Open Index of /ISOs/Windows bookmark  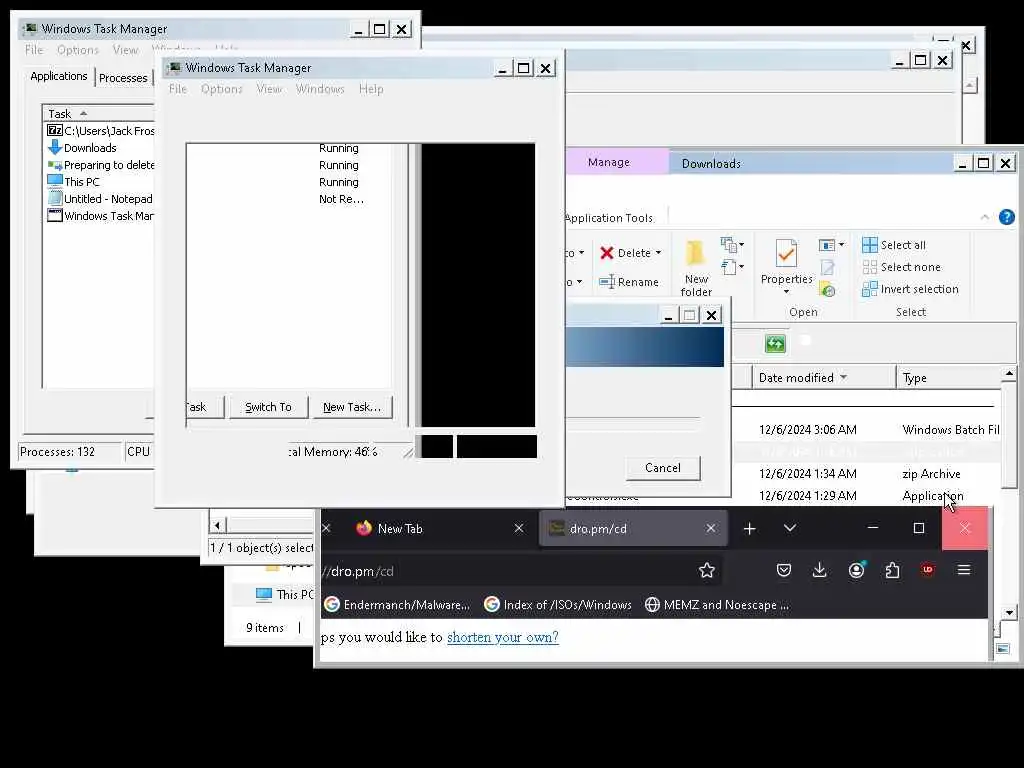coord(558,605)
